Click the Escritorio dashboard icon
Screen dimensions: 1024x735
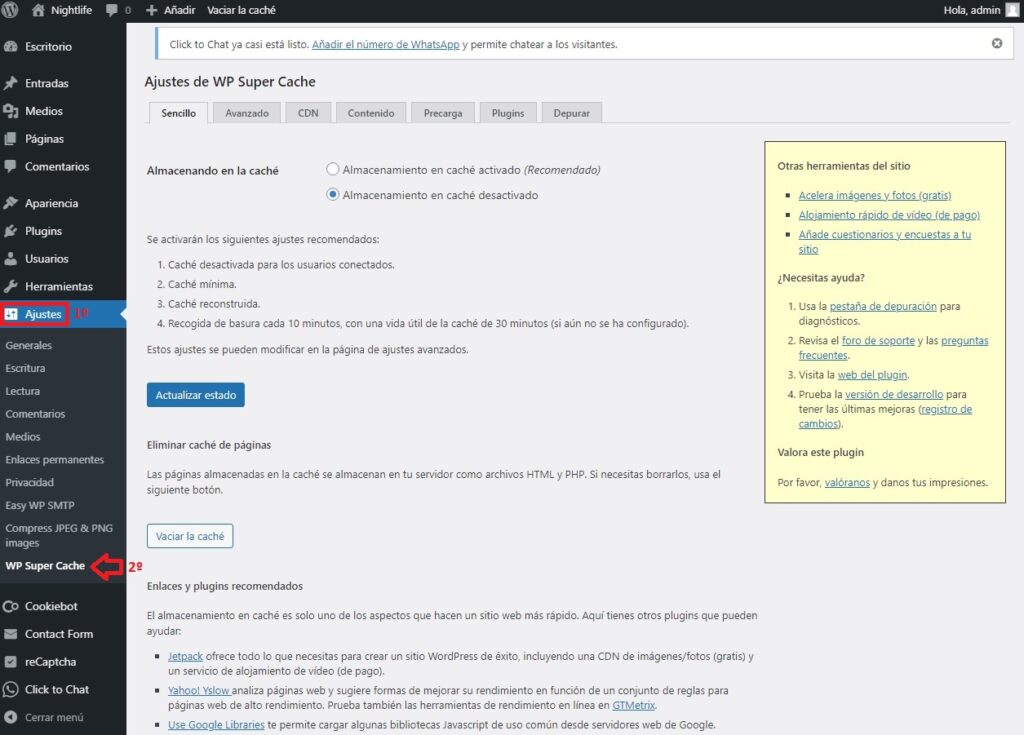coord(10,46)
